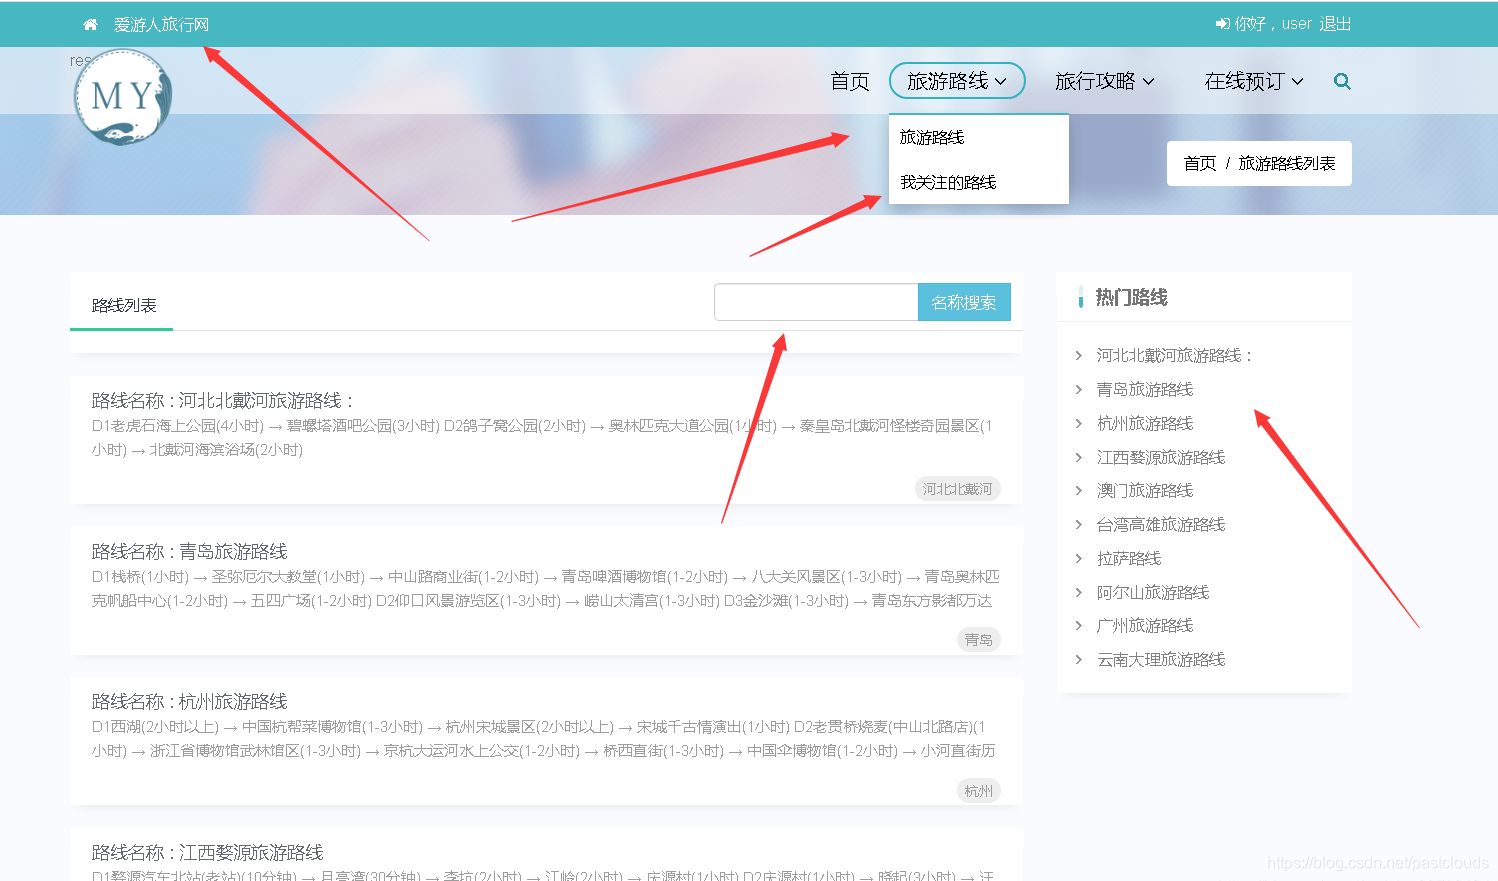The width and height of the screenshot is (1498, 881).
Task: Click the home icon in top bar
Action: pos(90,24)
